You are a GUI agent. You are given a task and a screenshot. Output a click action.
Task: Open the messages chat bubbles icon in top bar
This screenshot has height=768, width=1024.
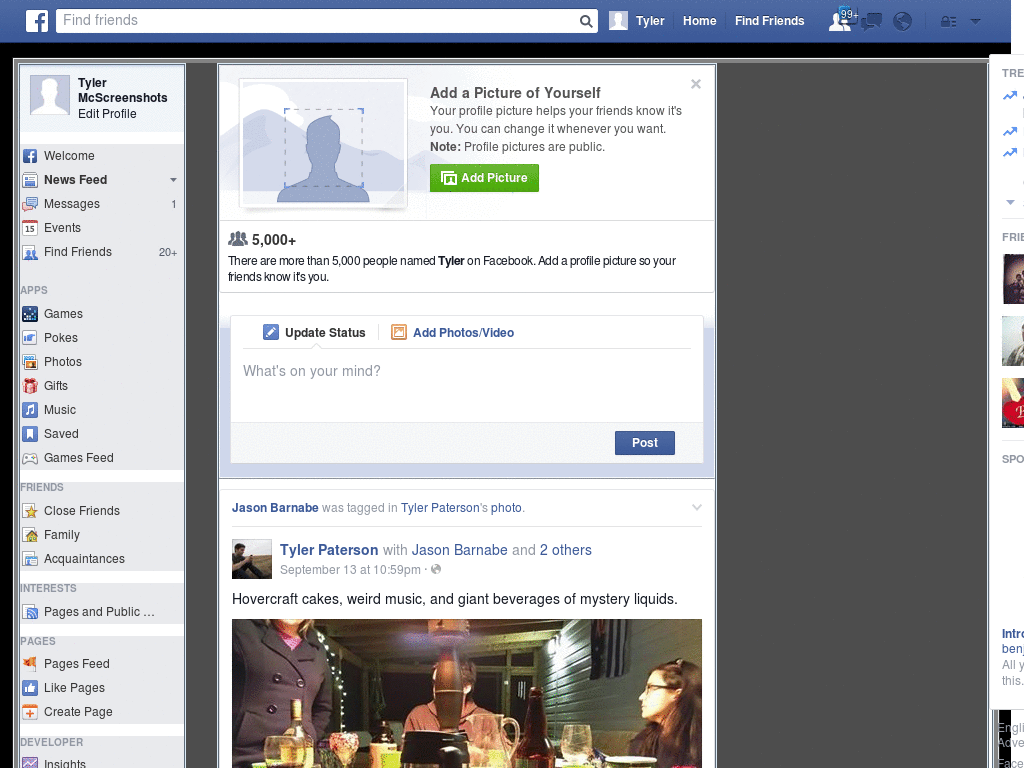(871, 22)
